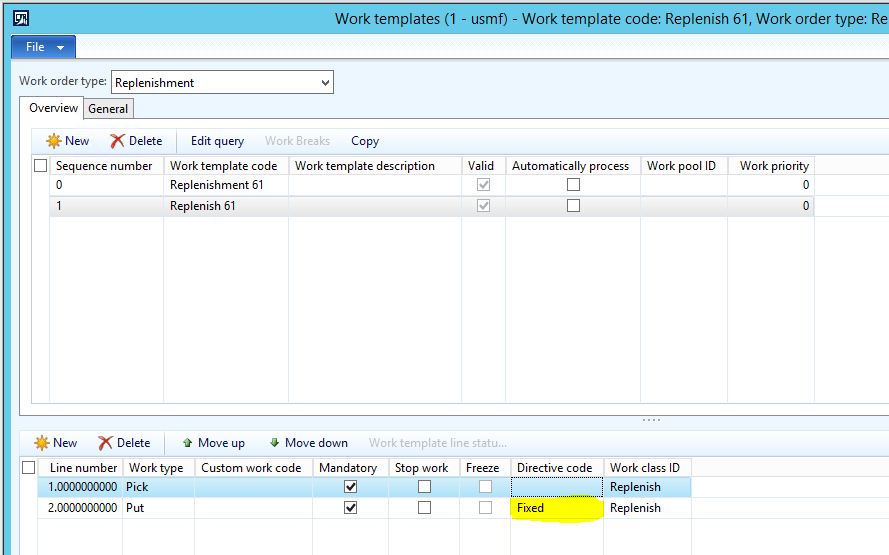
Task: Click sequence number 0 cell
Action: coord(107,185)
